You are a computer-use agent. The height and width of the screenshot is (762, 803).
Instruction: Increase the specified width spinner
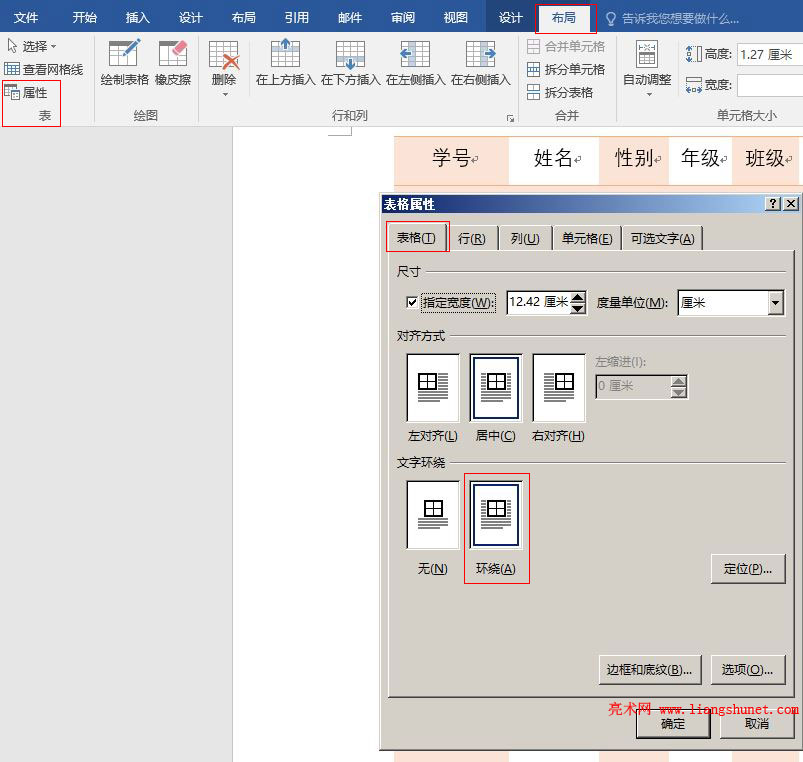tap(578, 297)
